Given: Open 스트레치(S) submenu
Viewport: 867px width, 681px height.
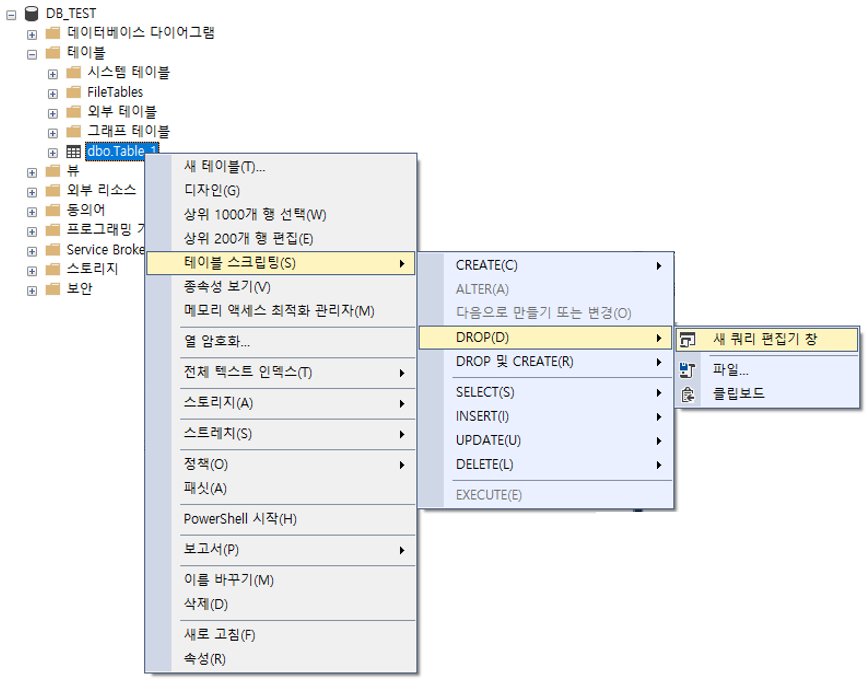Looking at the screenshot, I should click(x=281, y=434).
